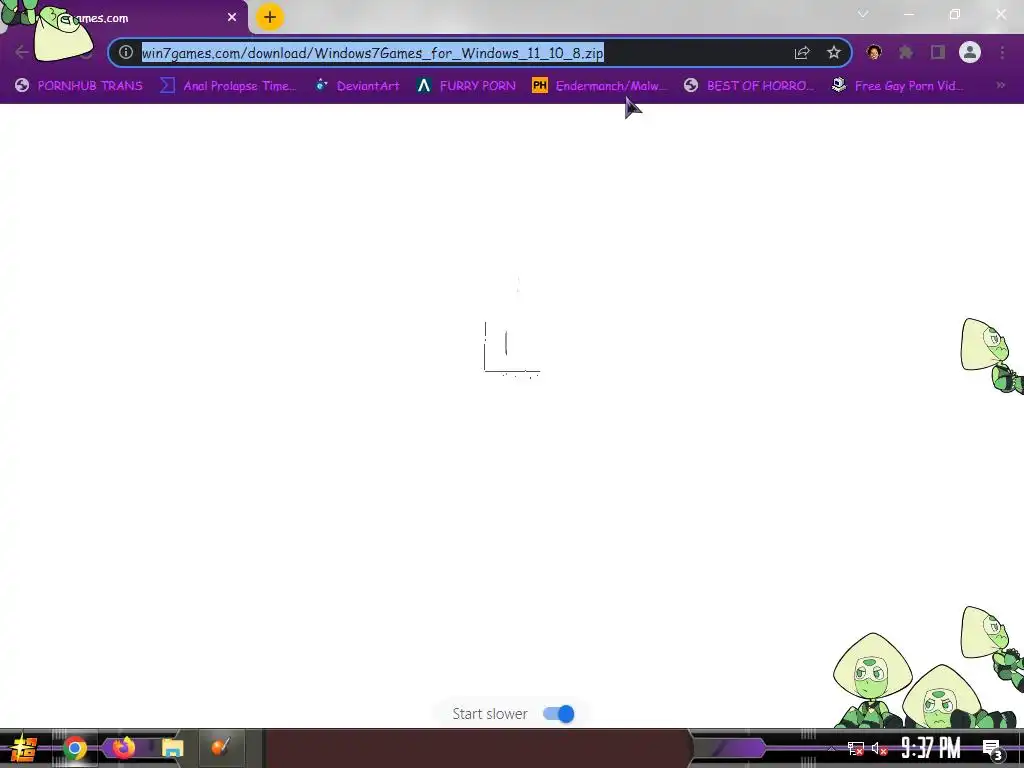The image size is (1024, 768).
Task: Open the orange ball app in taskbar
Action: (221, 747)
